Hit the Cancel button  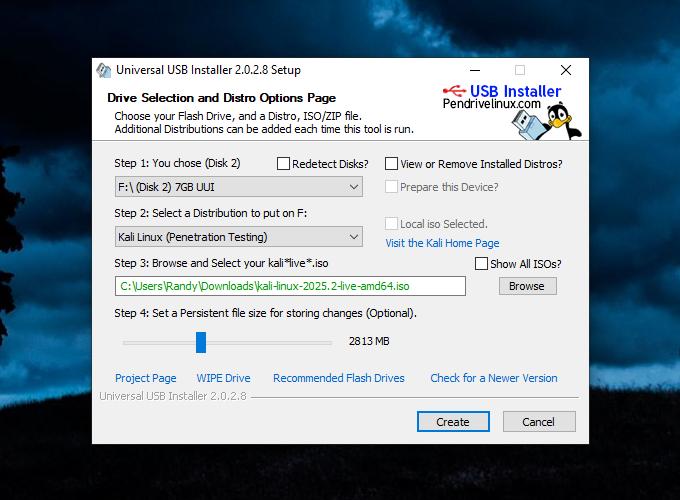[x=539, y=422]
